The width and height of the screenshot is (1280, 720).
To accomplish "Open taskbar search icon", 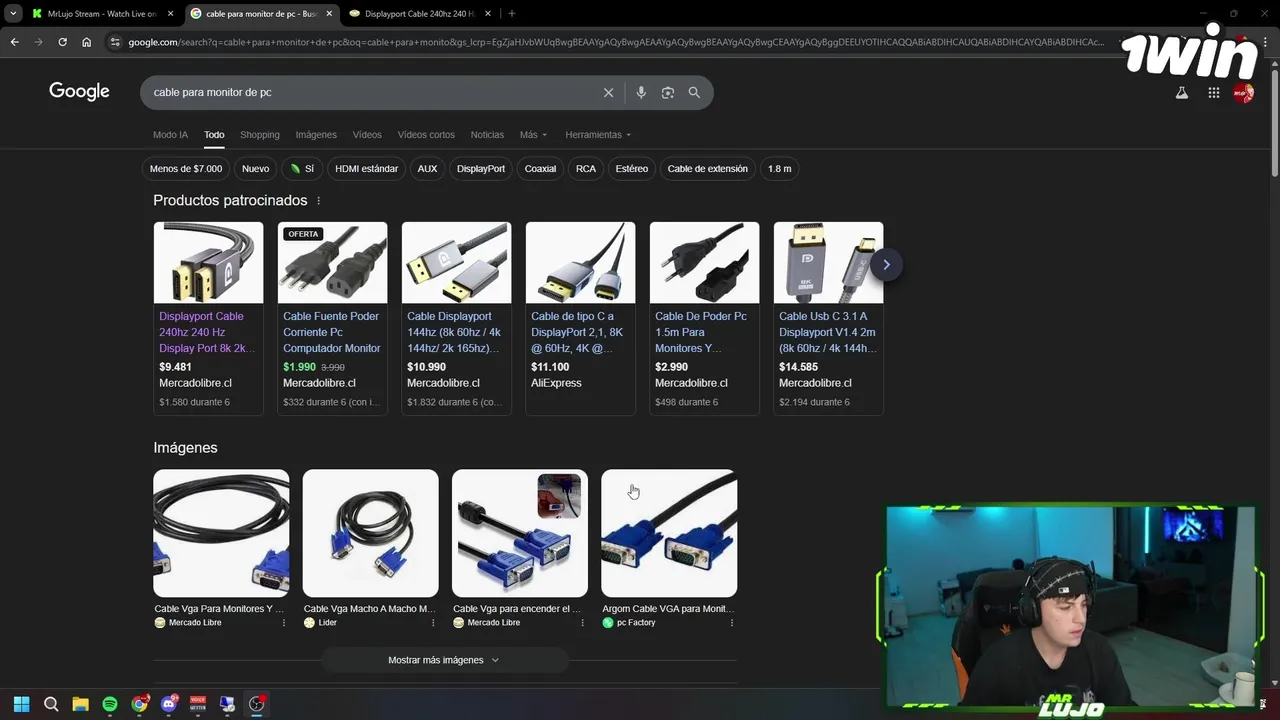I will click(51, 704).
